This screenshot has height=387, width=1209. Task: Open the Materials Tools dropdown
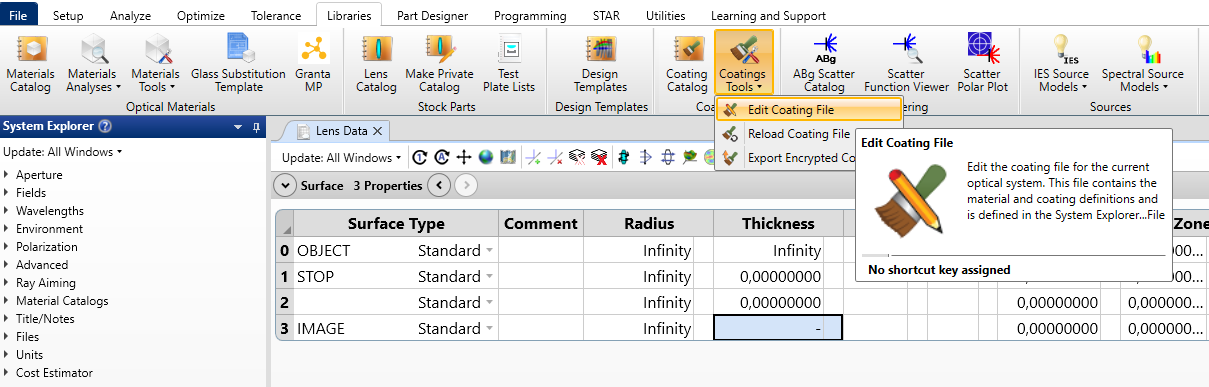155,65
